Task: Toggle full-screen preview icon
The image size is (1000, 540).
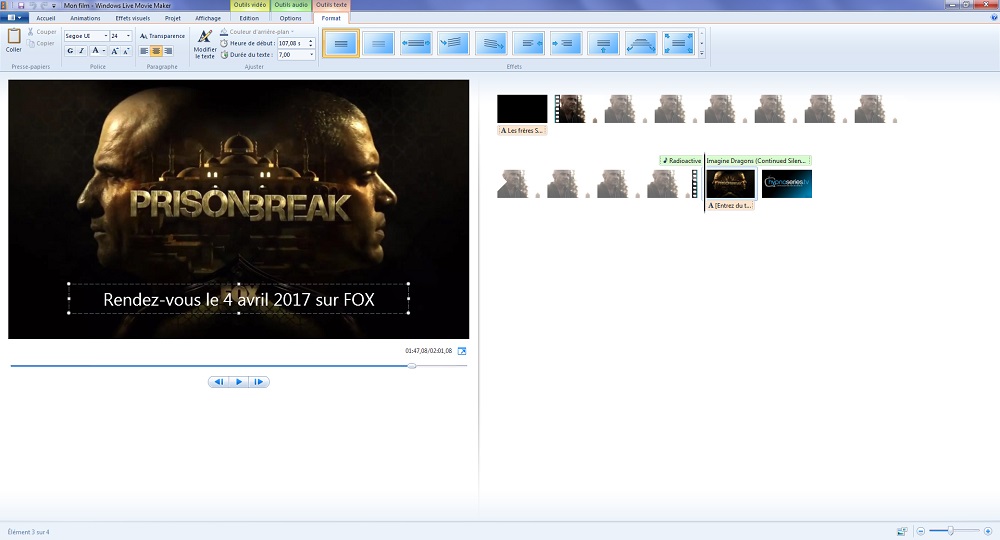Action: click(x=462, y=351)
